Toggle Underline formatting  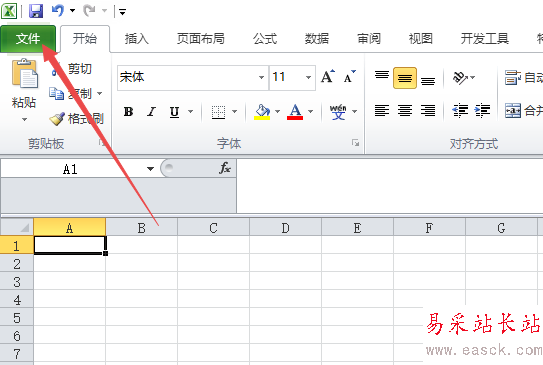(x=175, y=112)
